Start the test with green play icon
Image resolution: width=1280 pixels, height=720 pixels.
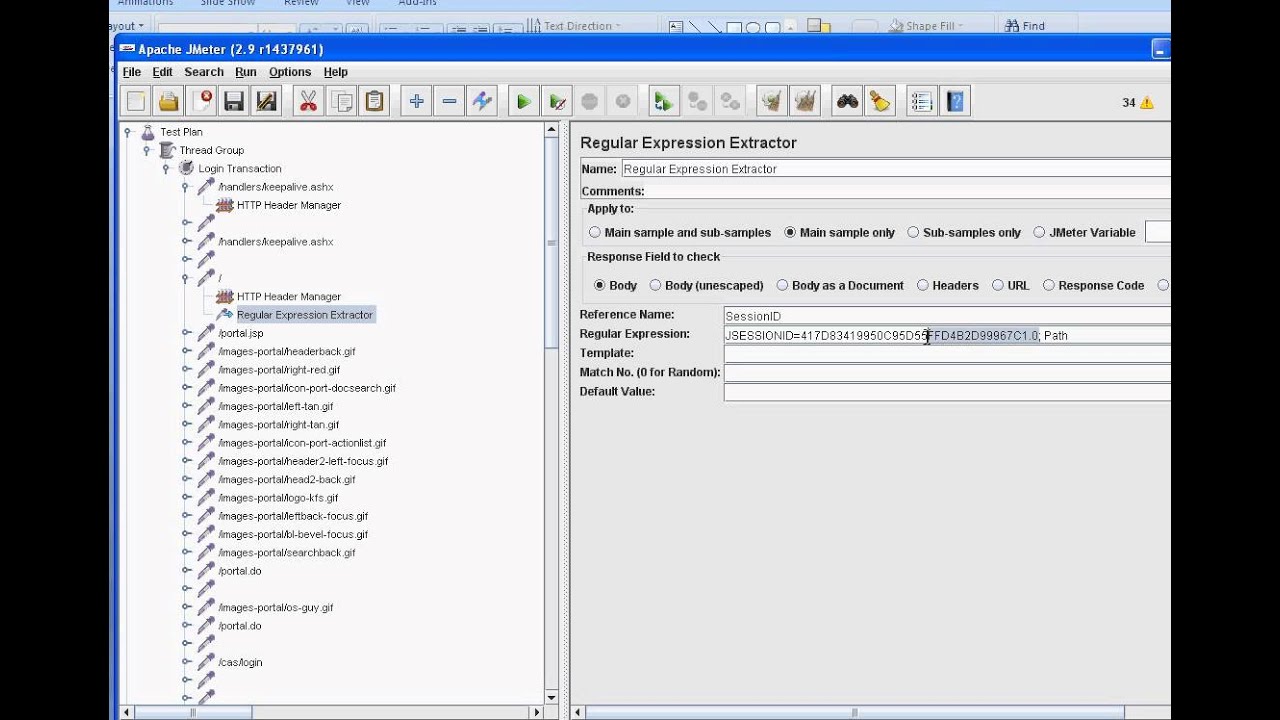523,101
